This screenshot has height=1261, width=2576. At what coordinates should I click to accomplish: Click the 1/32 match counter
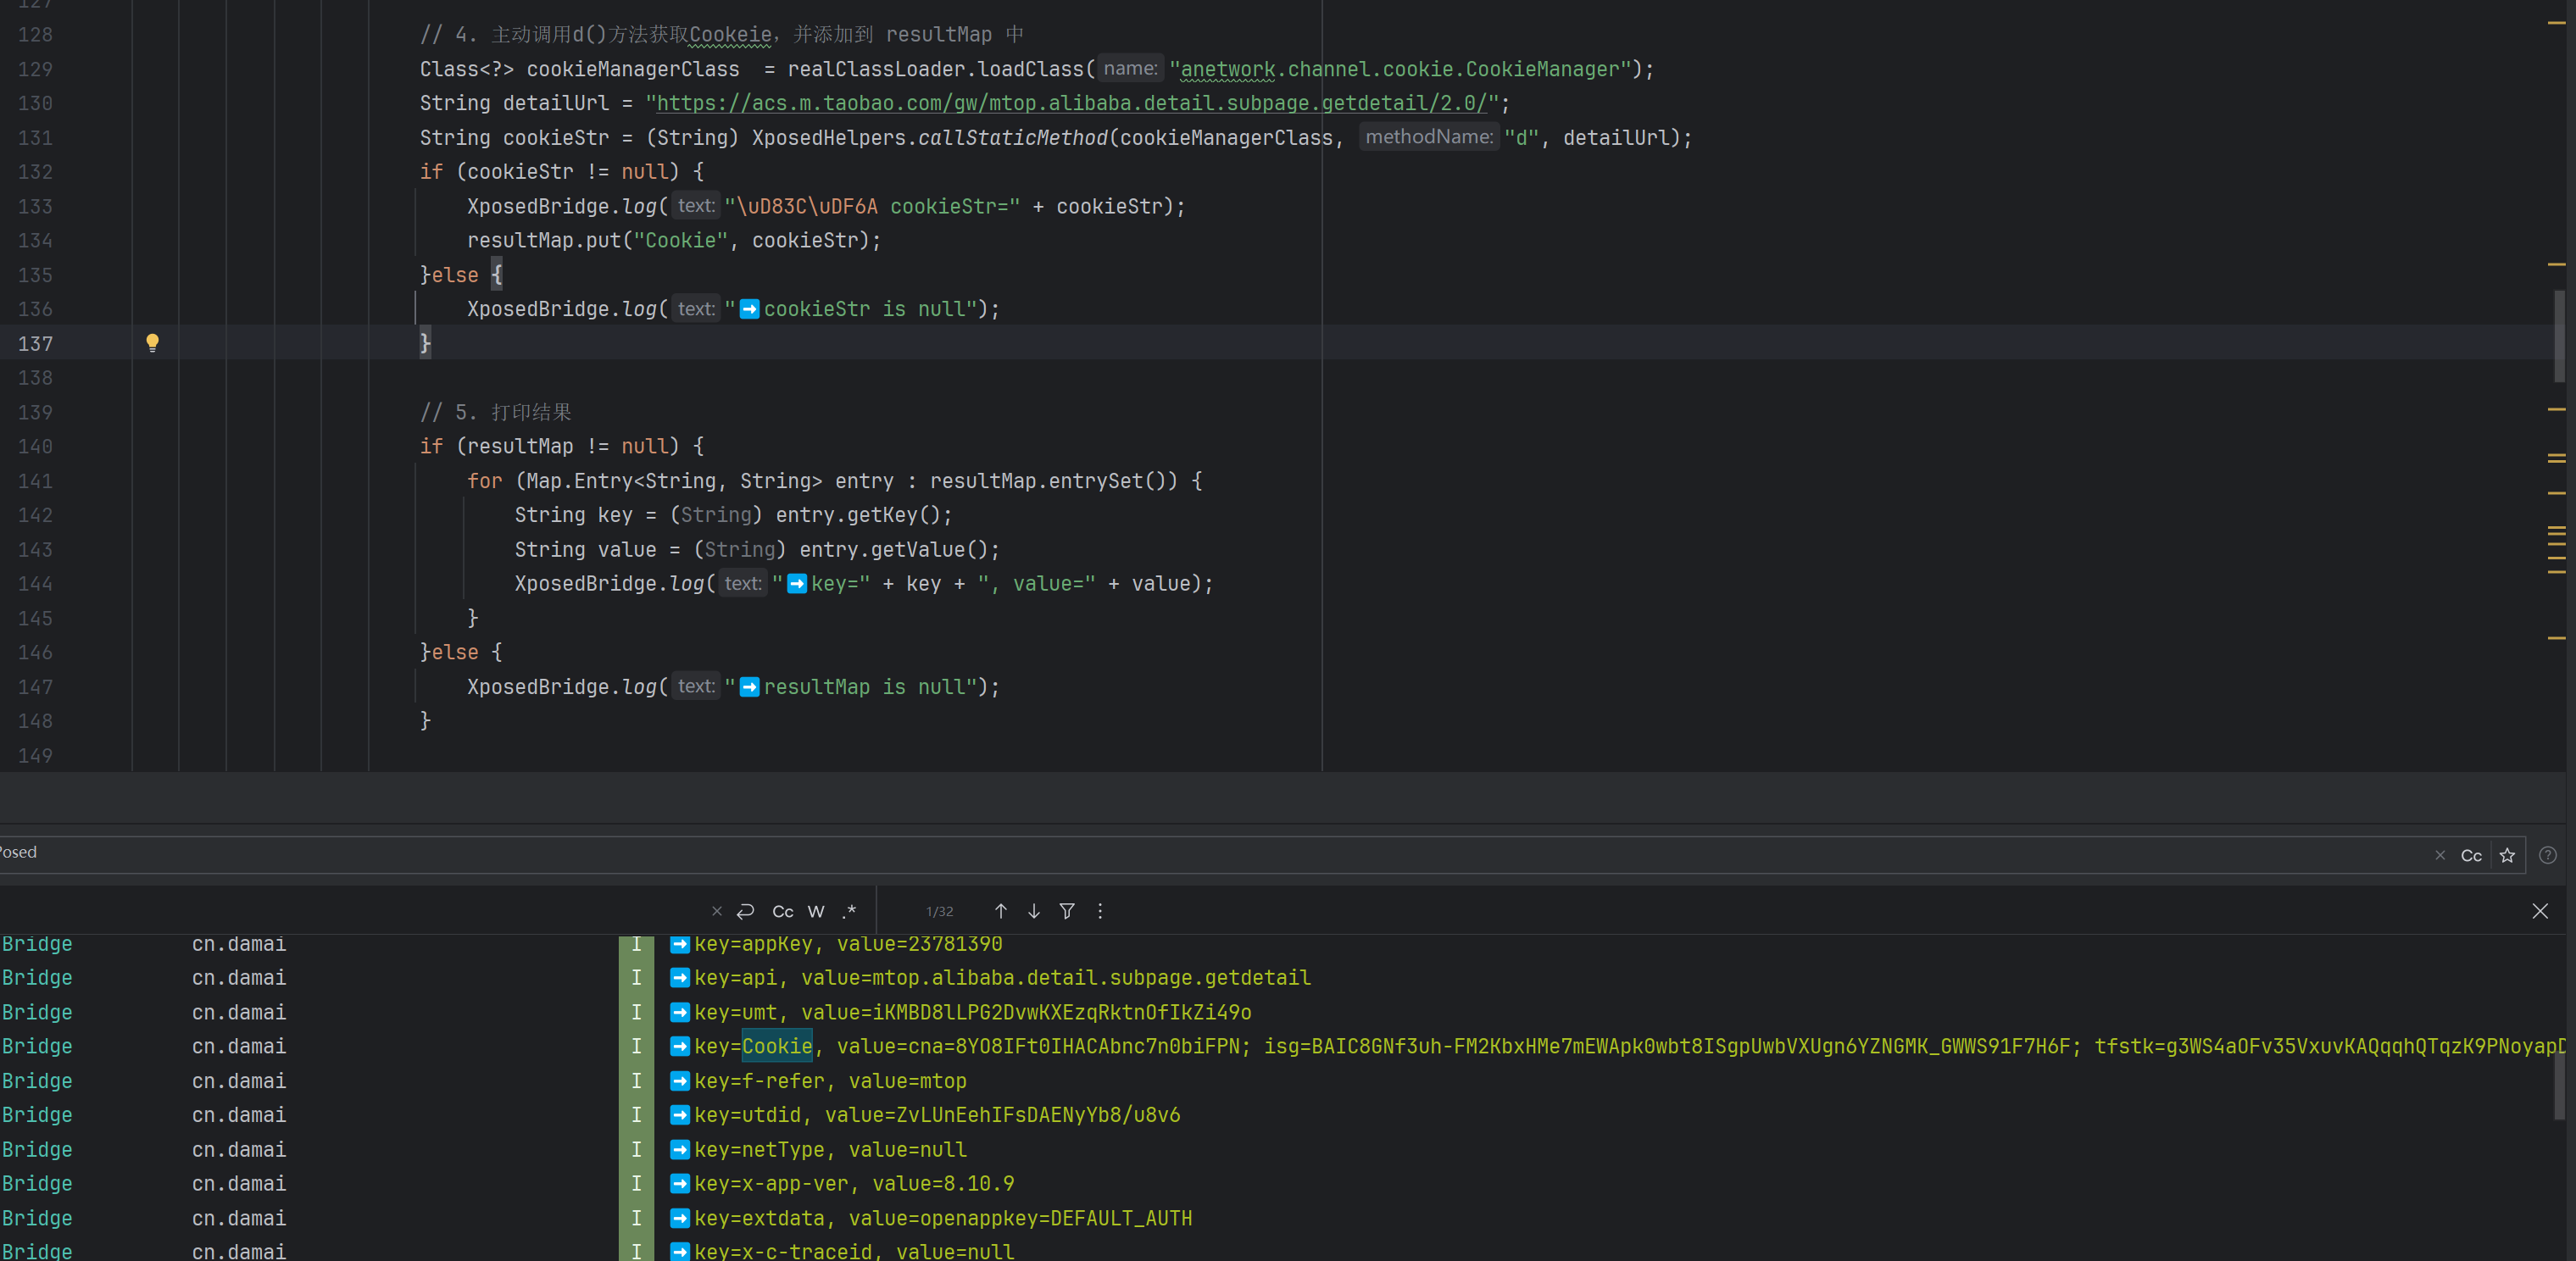(x=940, y=911)
